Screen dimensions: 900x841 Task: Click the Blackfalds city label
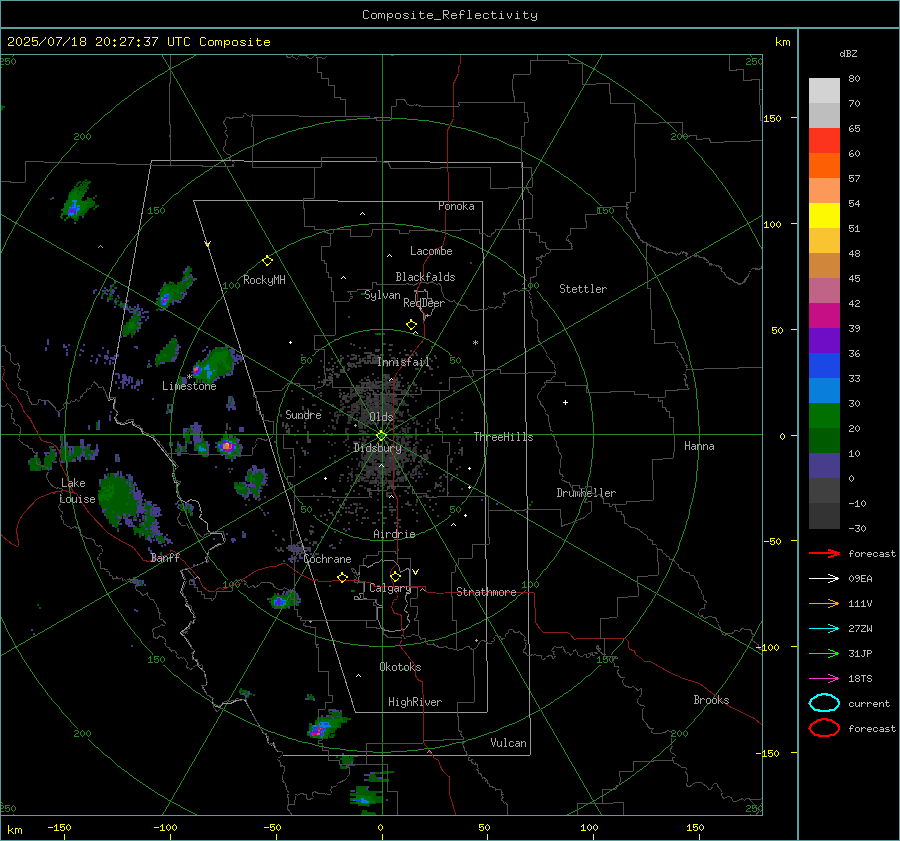(x=425, y=277)
